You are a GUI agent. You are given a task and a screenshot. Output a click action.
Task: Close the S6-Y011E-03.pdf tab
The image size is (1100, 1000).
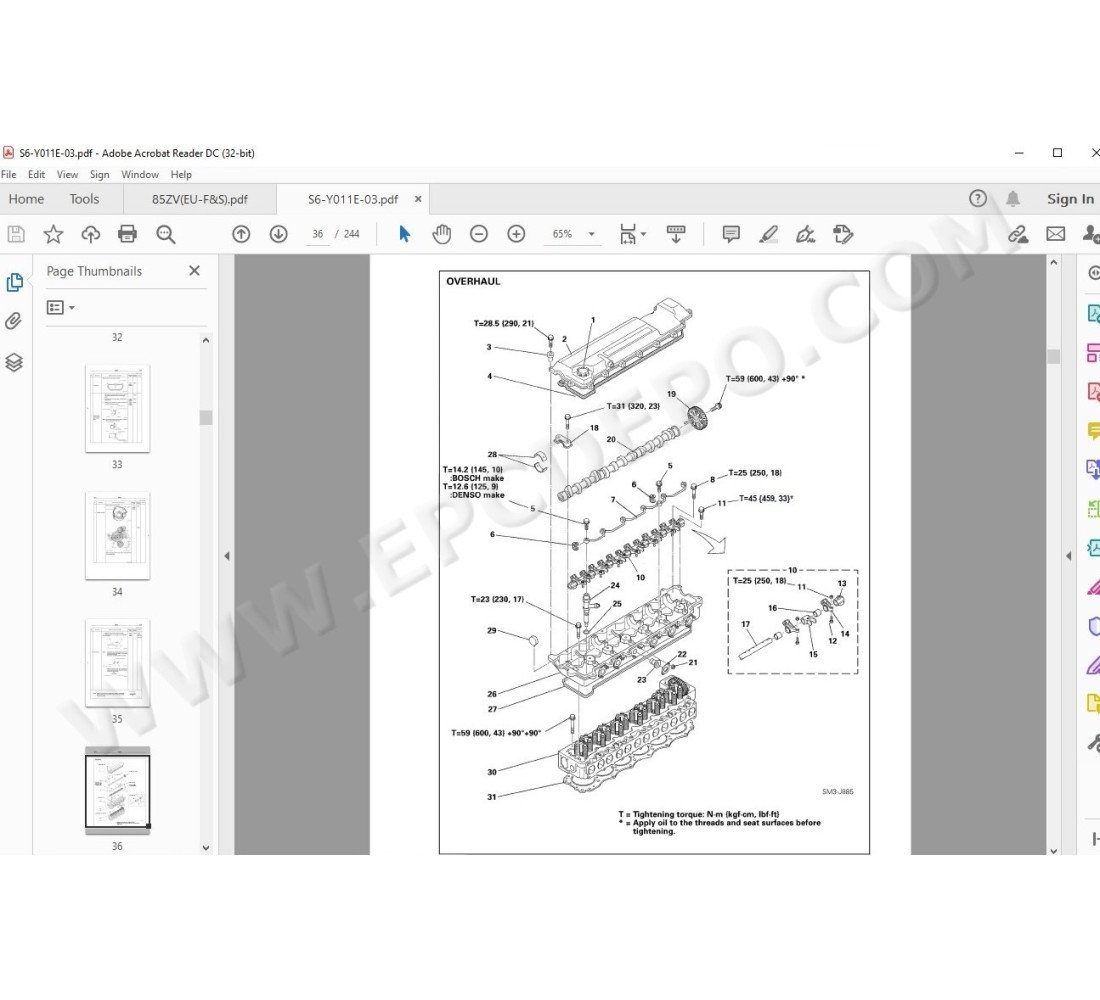coord(418,199)
